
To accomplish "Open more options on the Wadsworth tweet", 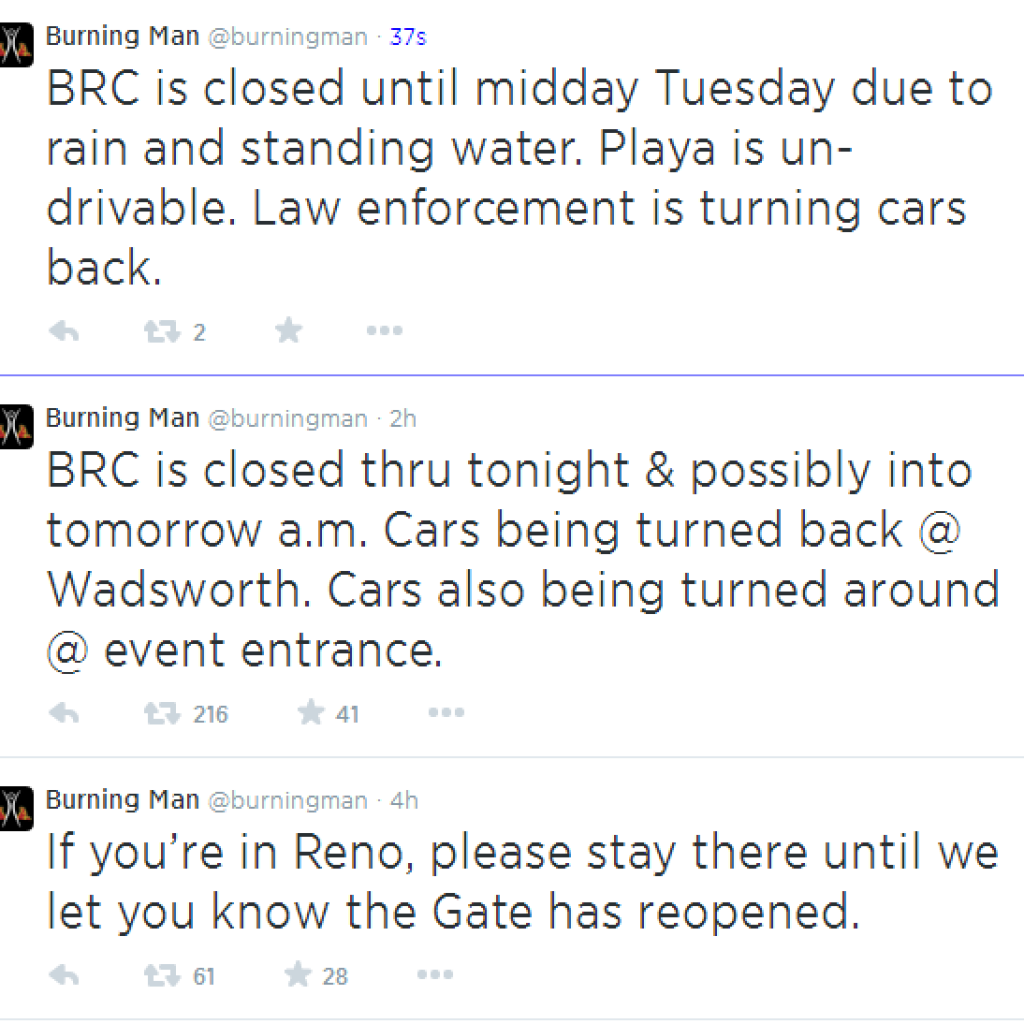I will point(446,714).
